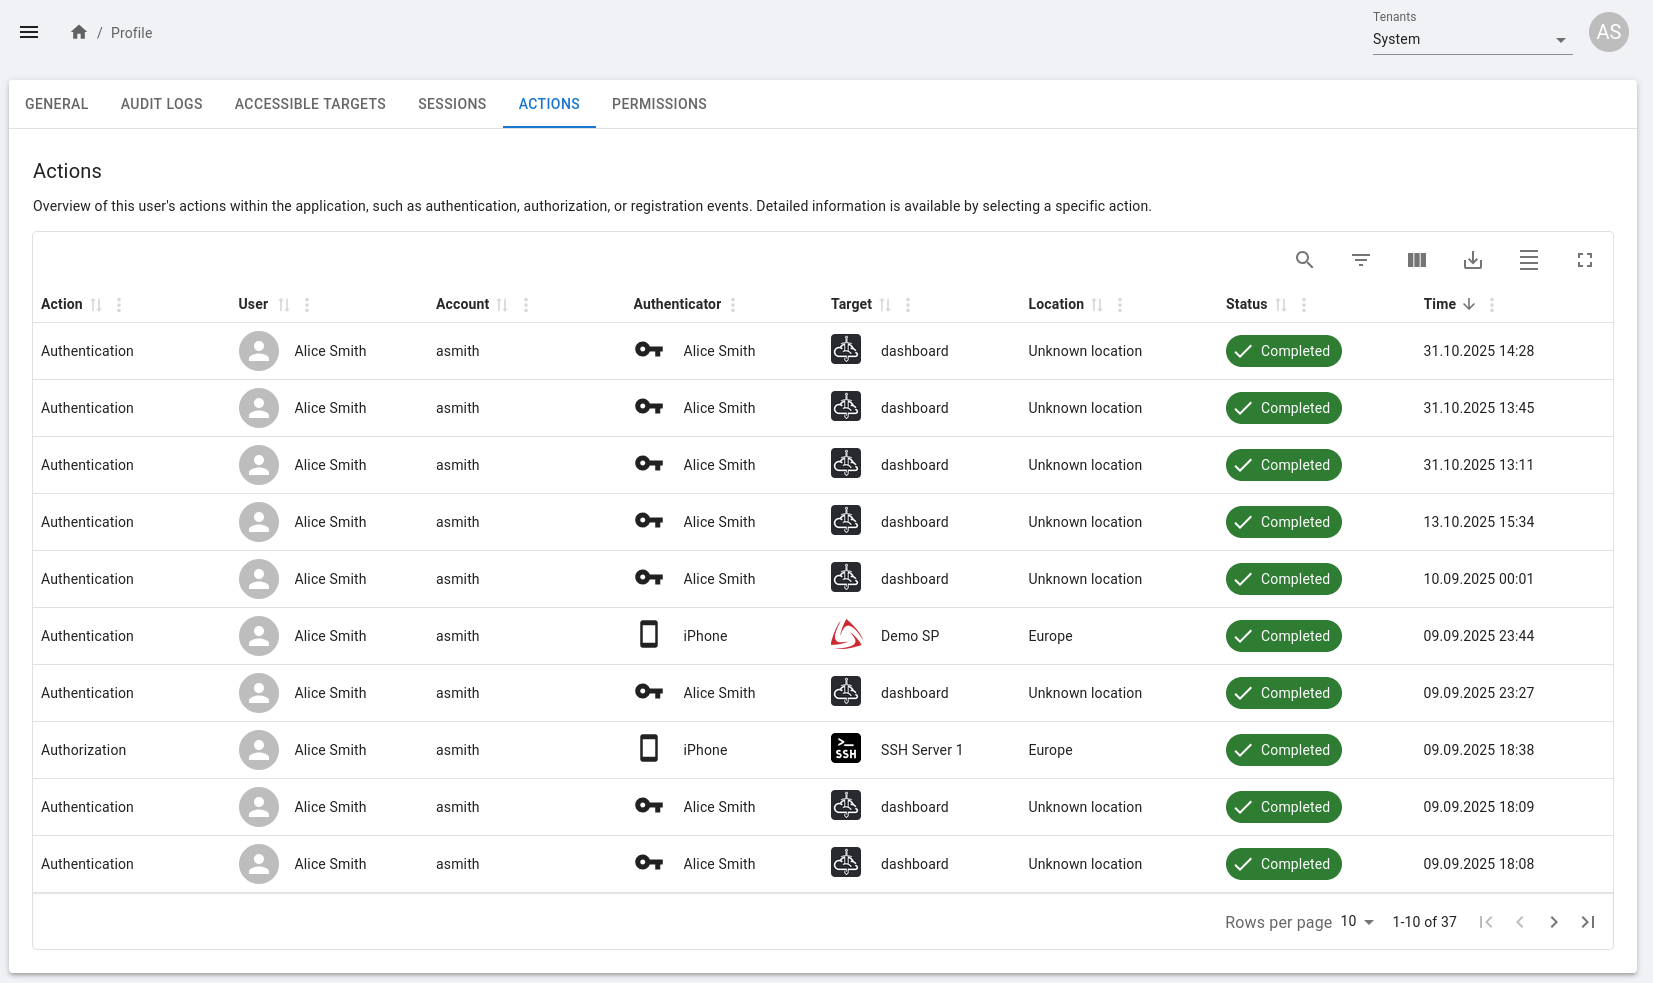Image resolution: width=1653 pixels, height=983 pixels.
Task: Sort table by Status column
Action: (1281, 305)
